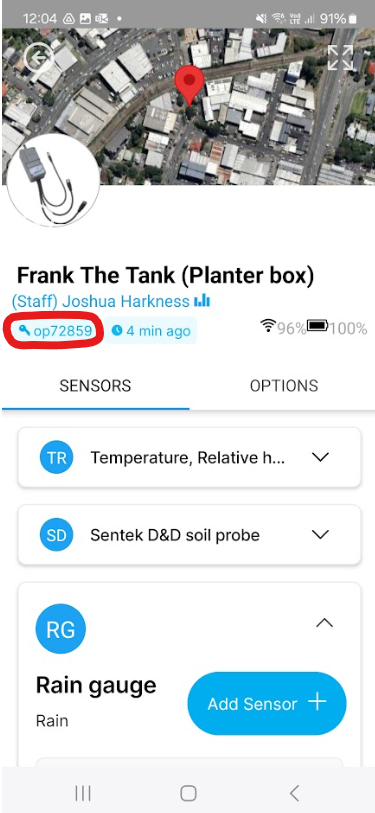This screenshot has width=375, height=813.
Task: Tap Android home navigation button
Action: (x=188, y=793)
